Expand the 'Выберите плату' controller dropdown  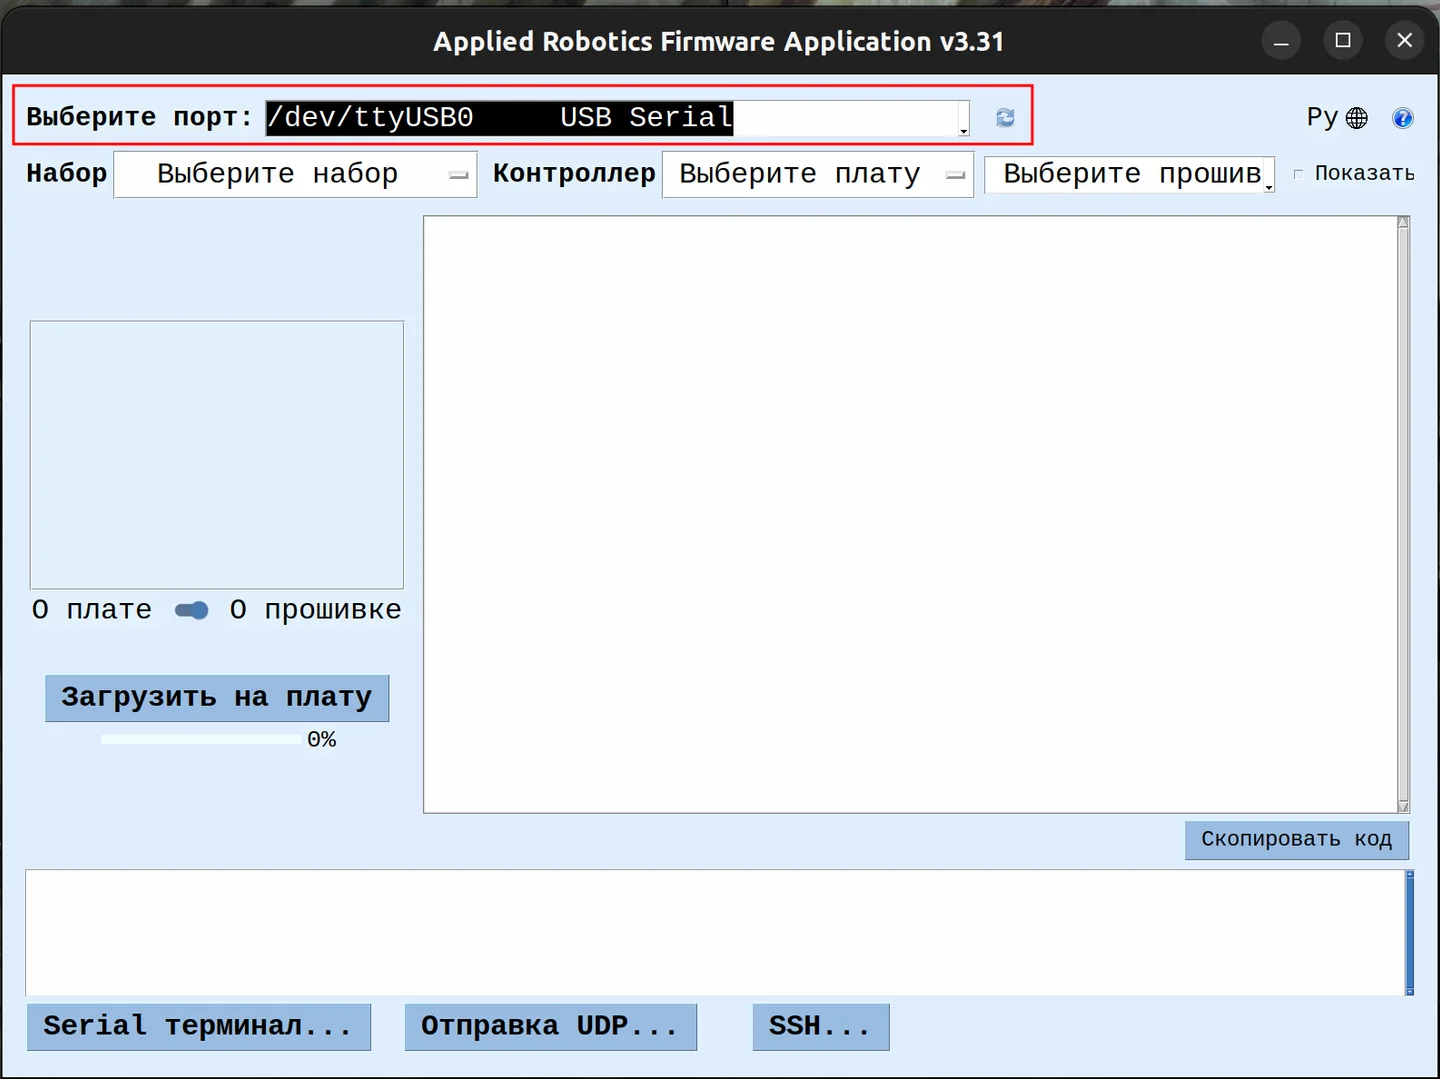tap(818, 174)
